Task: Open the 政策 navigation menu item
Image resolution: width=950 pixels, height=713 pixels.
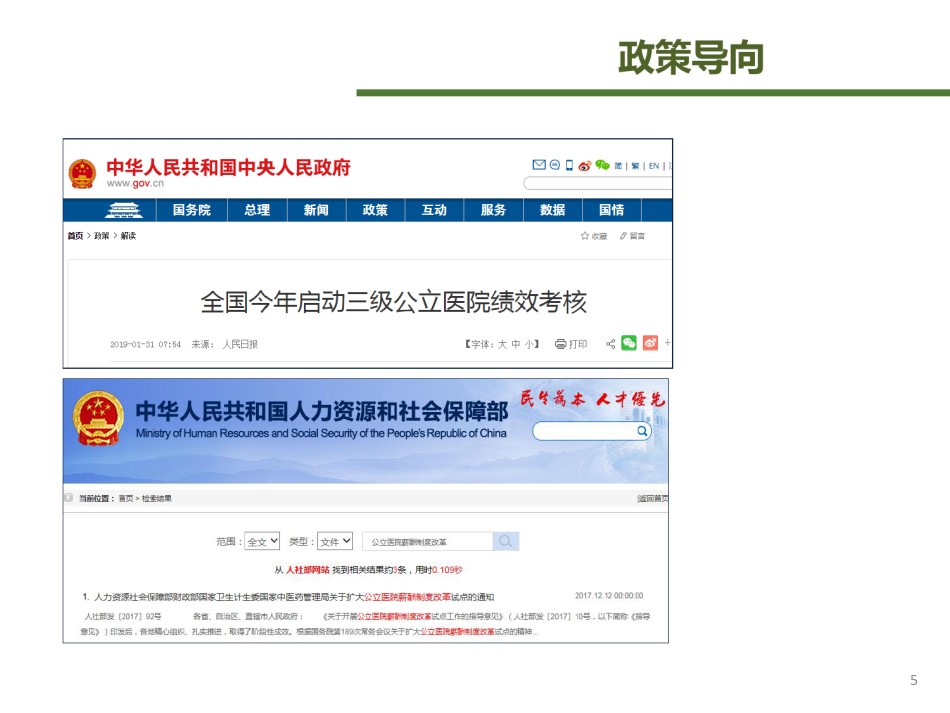Action: (x=375, y=210)
